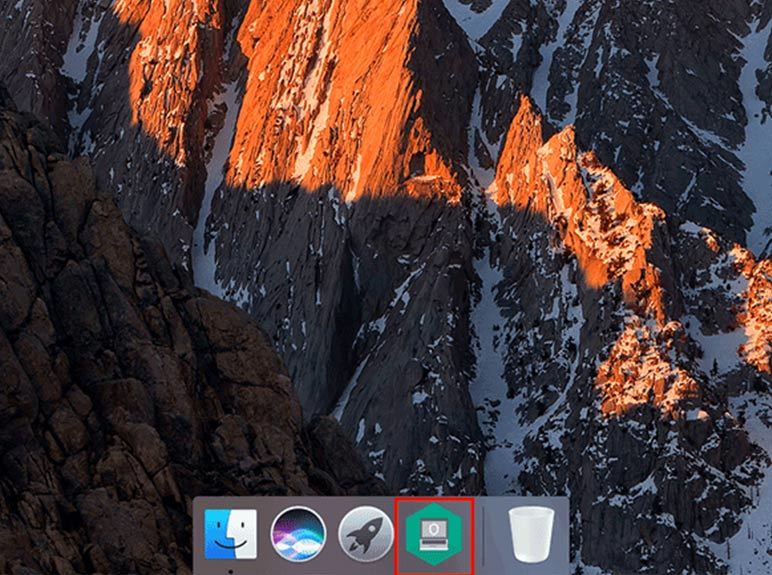Viewport: 772px width, 575px height.
Task: Launch Siri from the Dock
Action: click(298, 534)
